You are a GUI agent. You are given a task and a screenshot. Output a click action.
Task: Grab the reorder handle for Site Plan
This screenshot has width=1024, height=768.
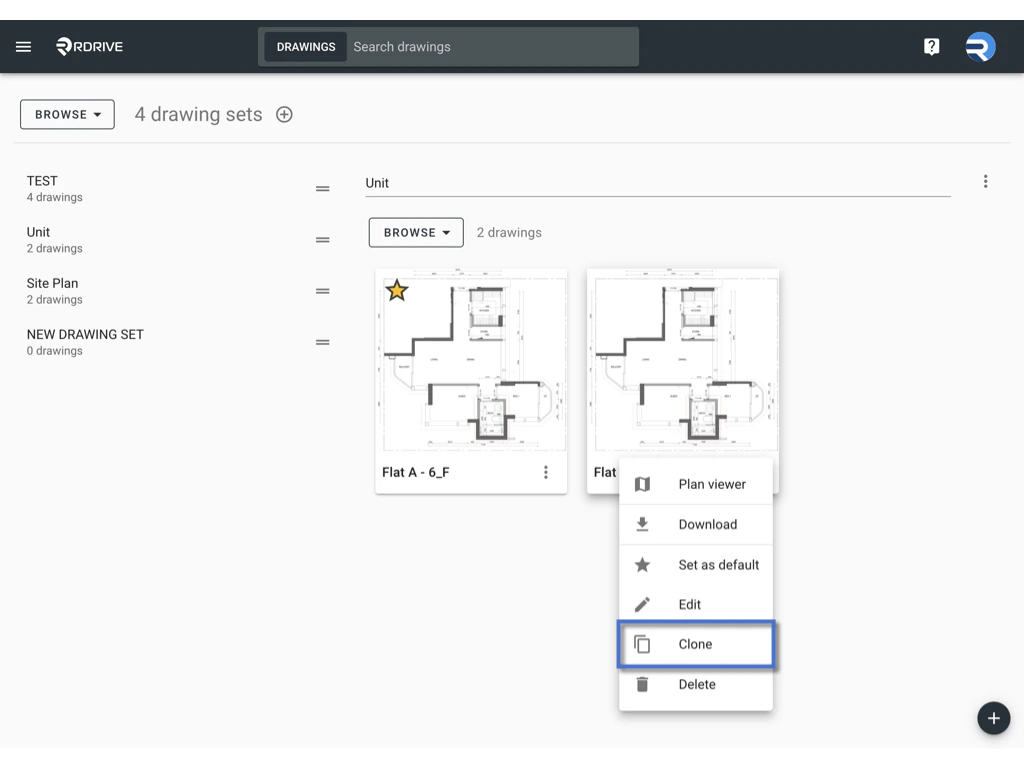(x=323, y=291)
